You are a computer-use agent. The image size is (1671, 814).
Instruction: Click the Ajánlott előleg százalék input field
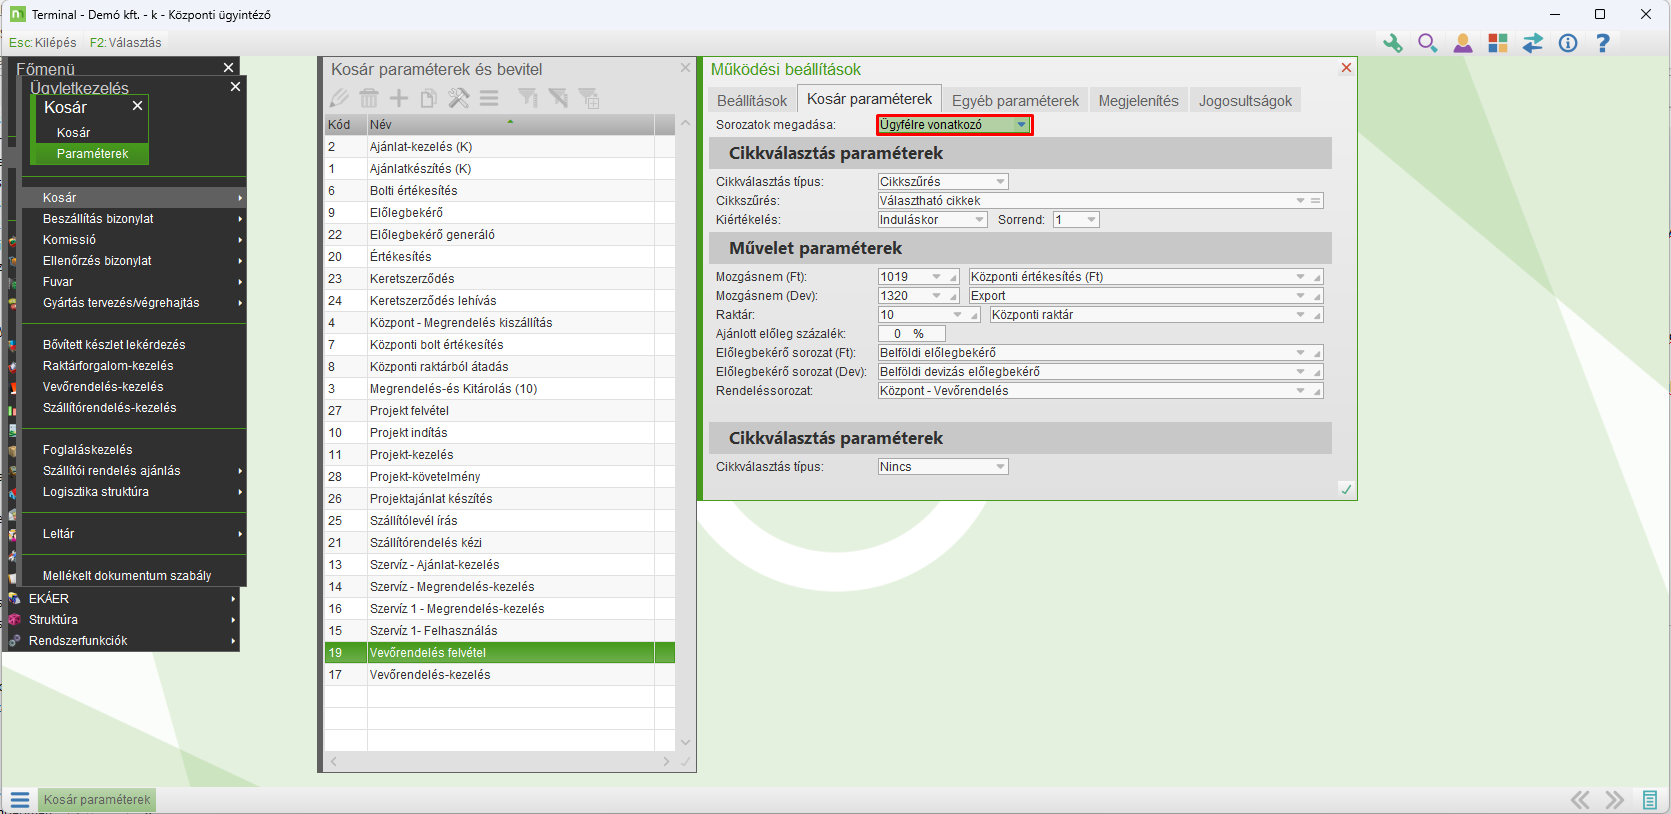910,334
